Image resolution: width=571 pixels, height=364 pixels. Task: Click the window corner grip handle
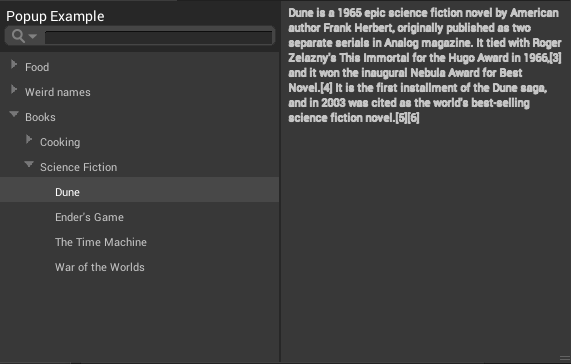click(565, 359)
